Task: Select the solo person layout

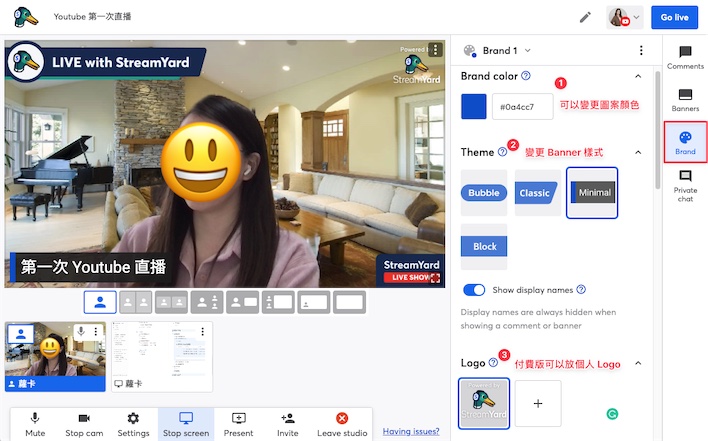Action: coord(100,302)
